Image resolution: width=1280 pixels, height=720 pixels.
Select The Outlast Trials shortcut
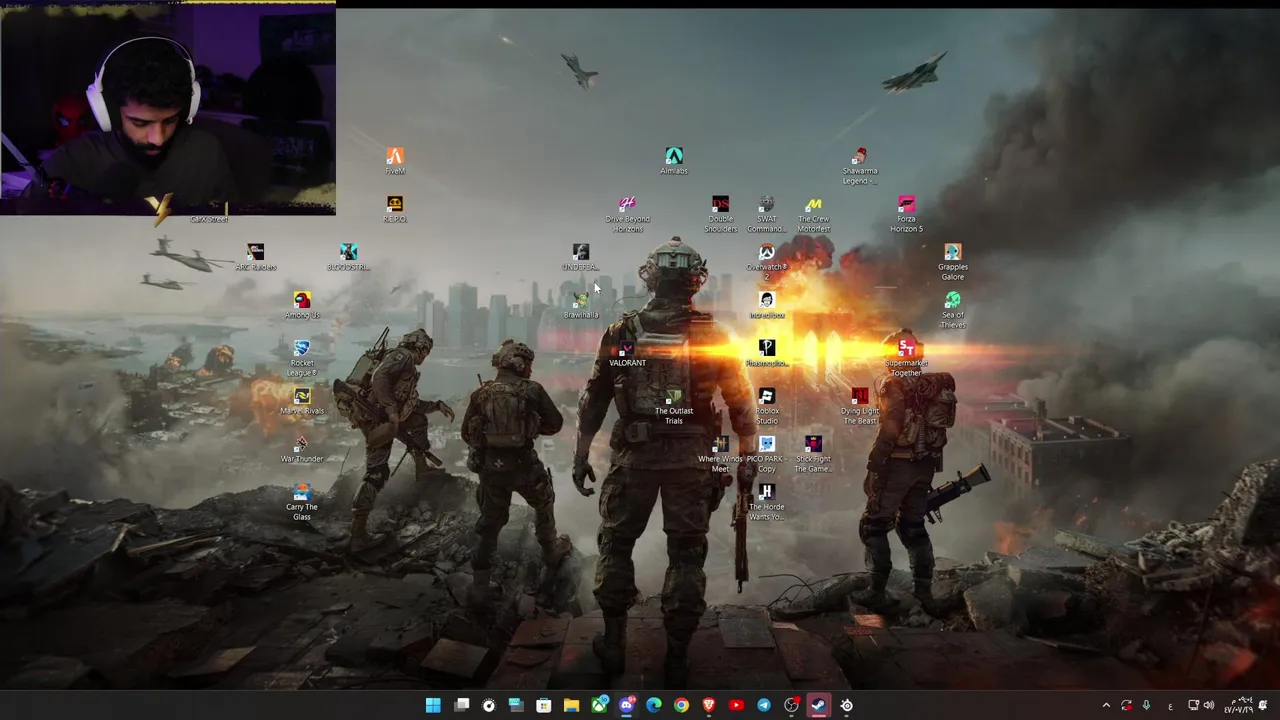pos(674,406)
